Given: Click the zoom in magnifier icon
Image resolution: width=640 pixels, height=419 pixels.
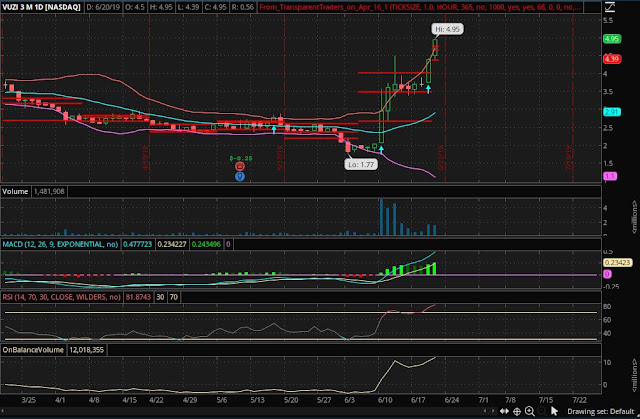Looking at the screenshot, I should tap(530, 411).
